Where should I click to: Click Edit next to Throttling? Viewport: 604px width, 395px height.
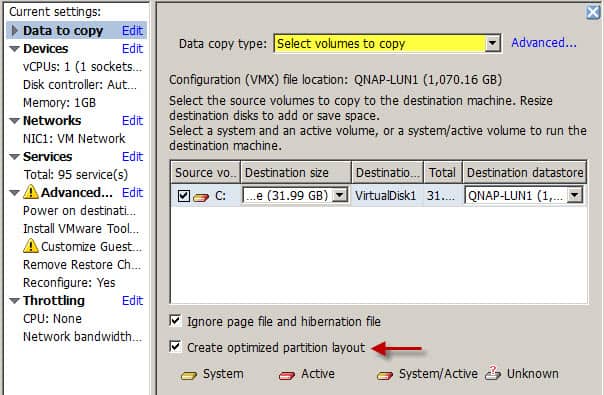point(133,301)
